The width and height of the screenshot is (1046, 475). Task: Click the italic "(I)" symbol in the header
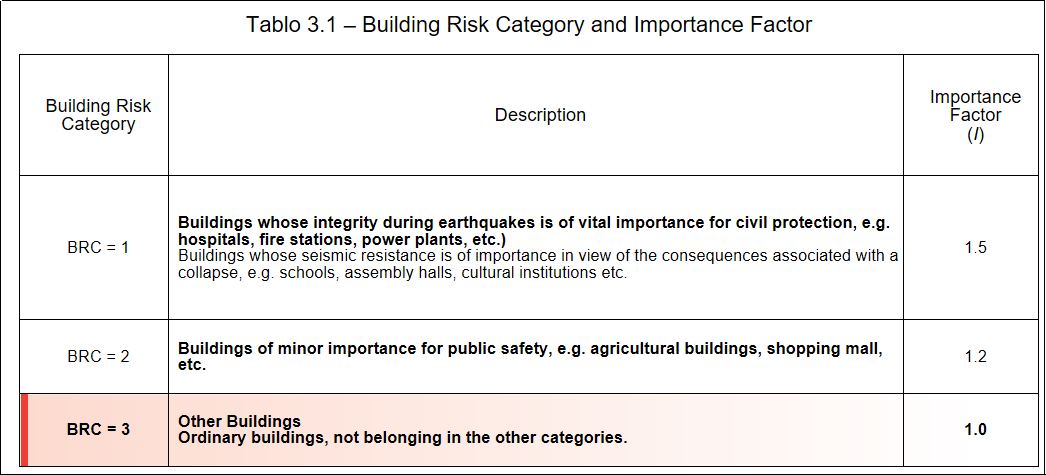point(975,134)
